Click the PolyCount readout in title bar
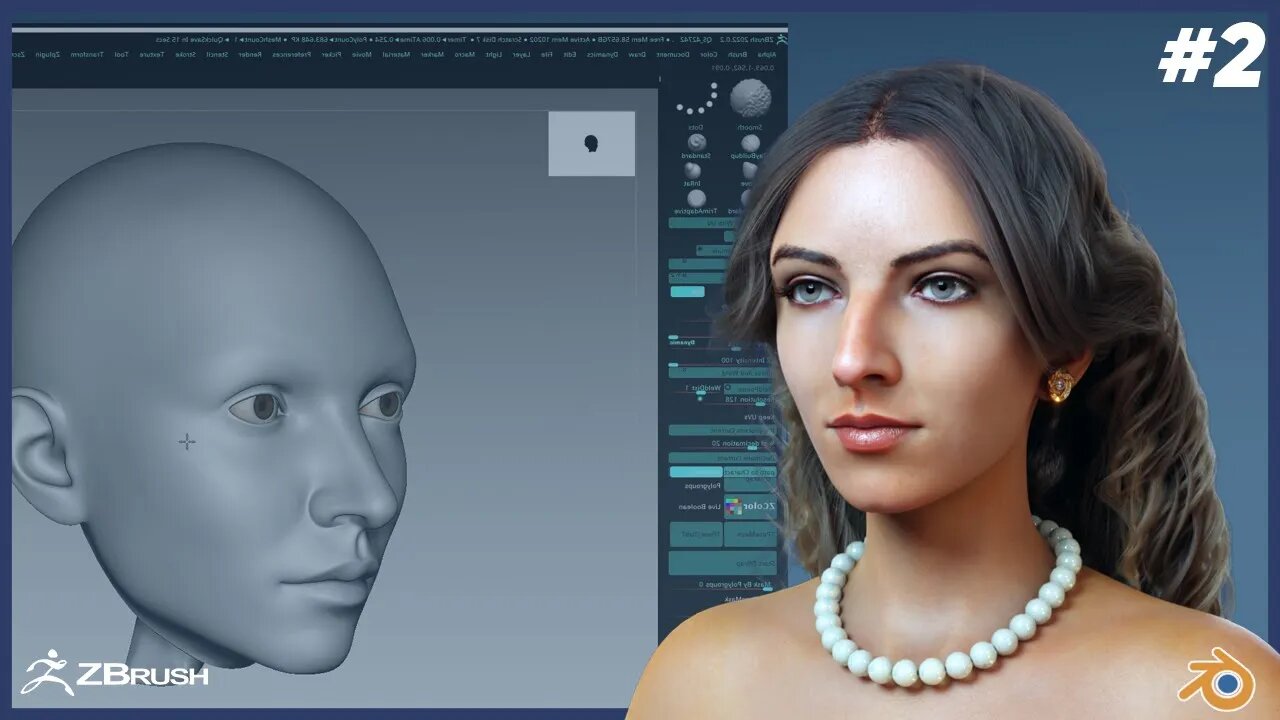Viewport: 1280px width, 720px height. 330,39
